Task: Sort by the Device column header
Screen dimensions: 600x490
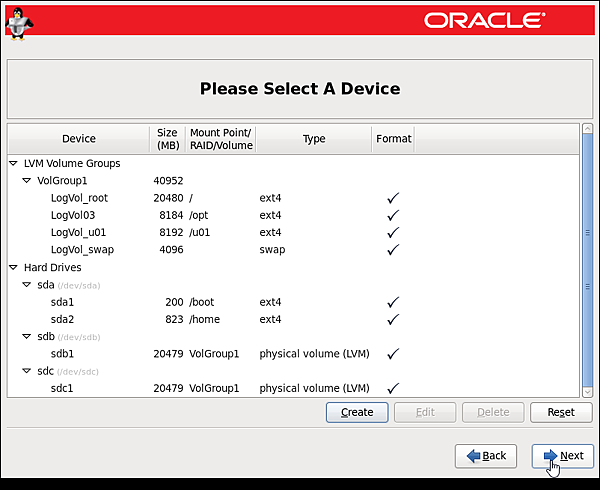Action: click(79, 139)
